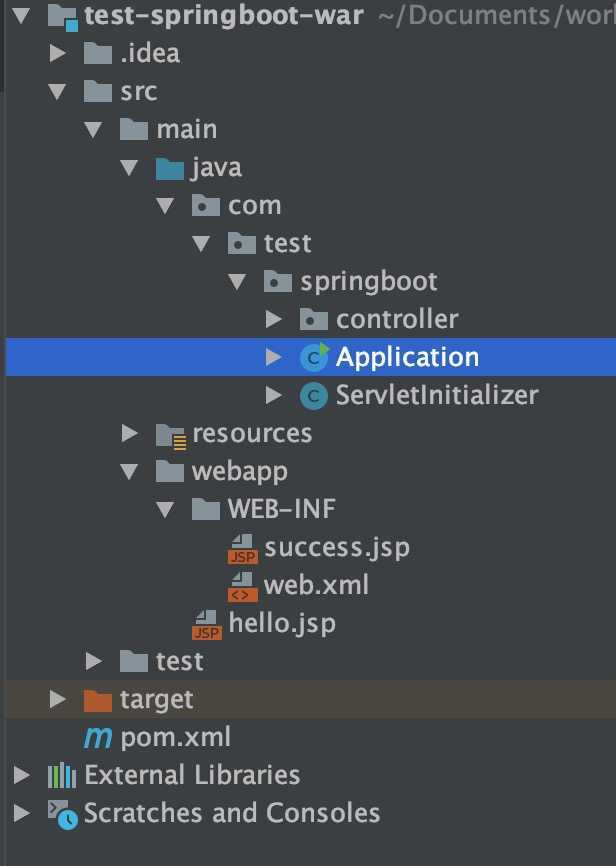This screenshot has height=866, width=616.
Task: Click the resources folder icon
Action: pos(170,436)
